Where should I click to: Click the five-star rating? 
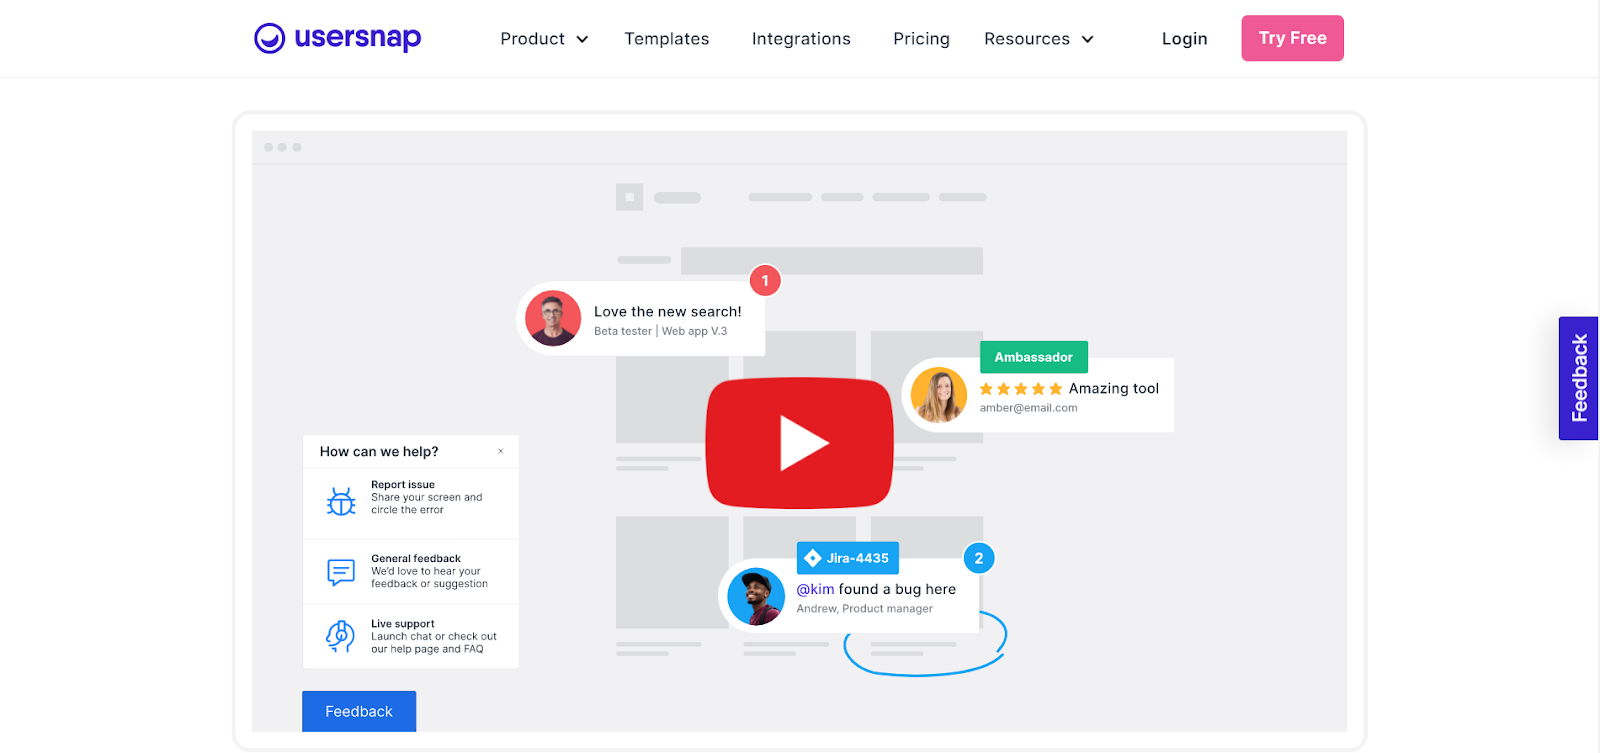(x=1021, y=389)
